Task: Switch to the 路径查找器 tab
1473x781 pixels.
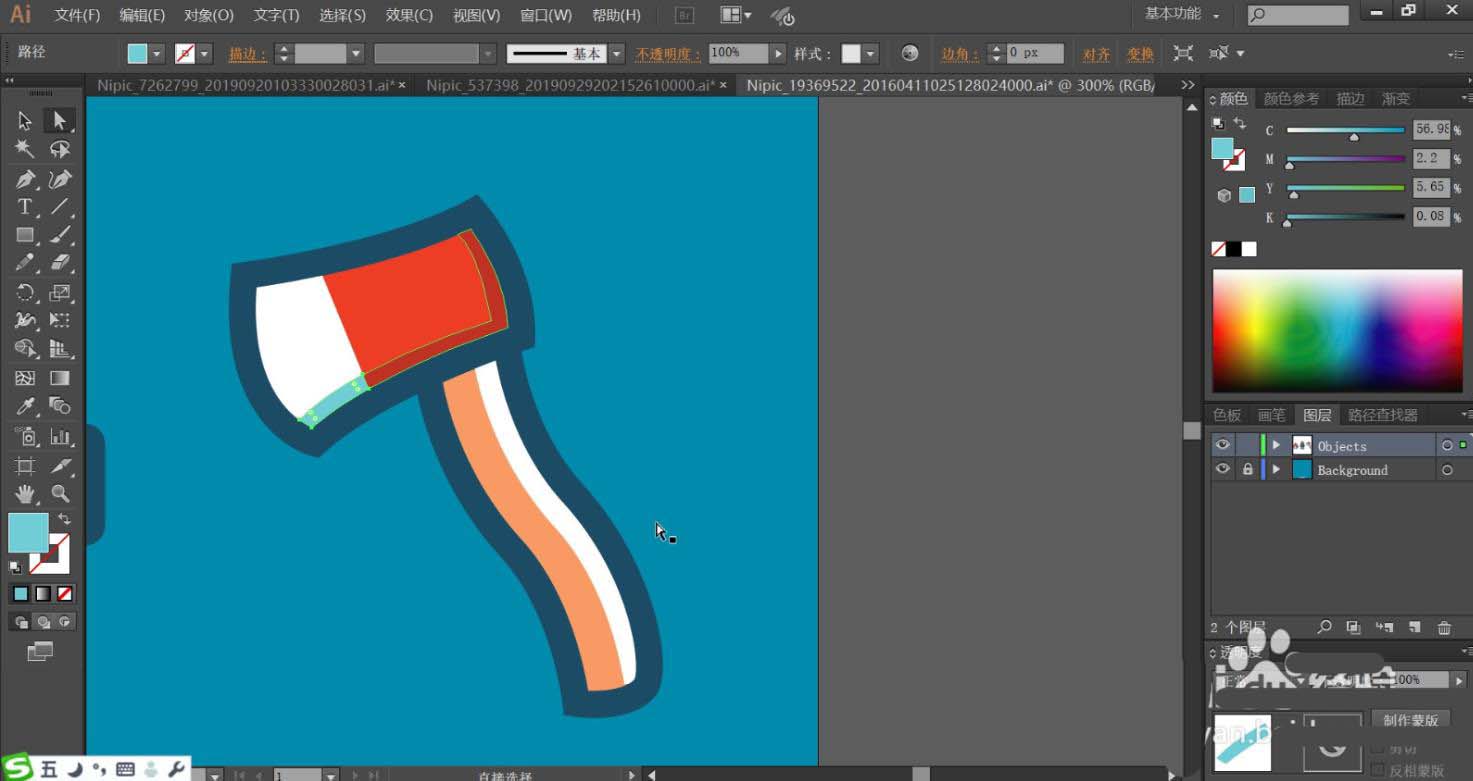Action: 1382,415
